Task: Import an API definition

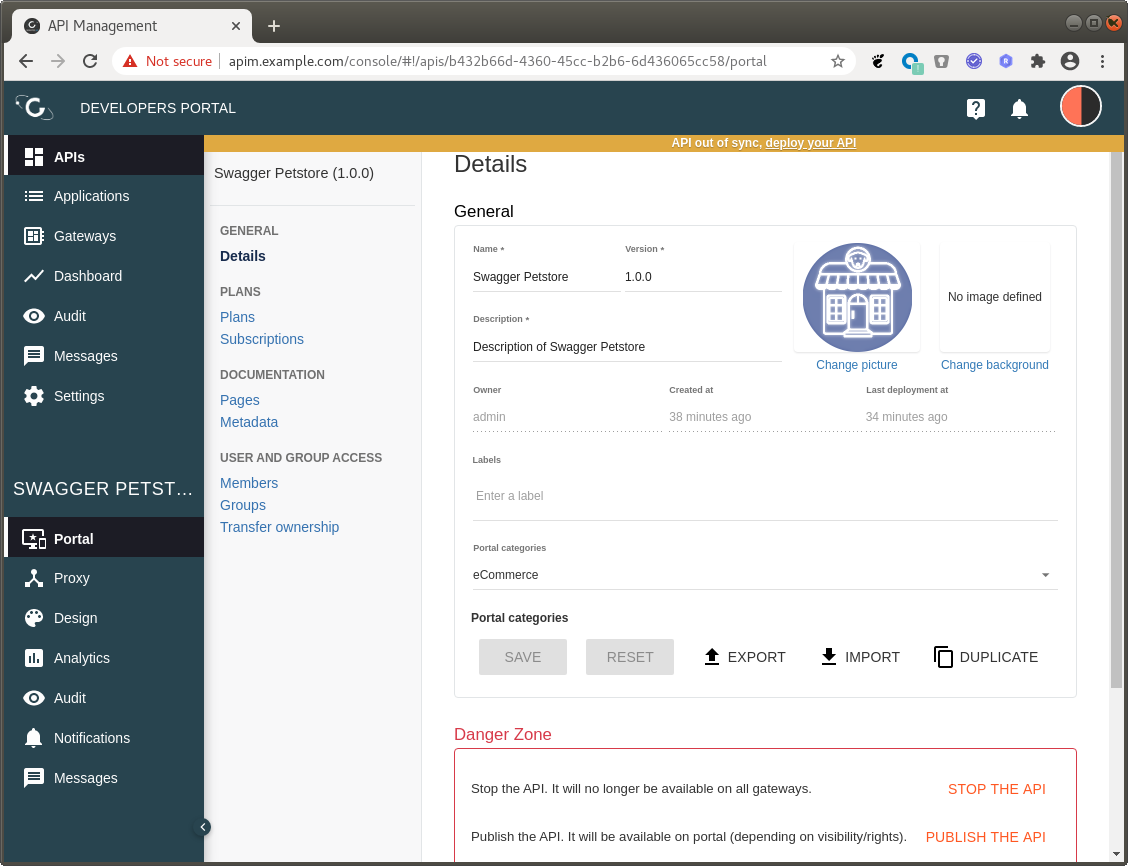Action: point(860,657)
